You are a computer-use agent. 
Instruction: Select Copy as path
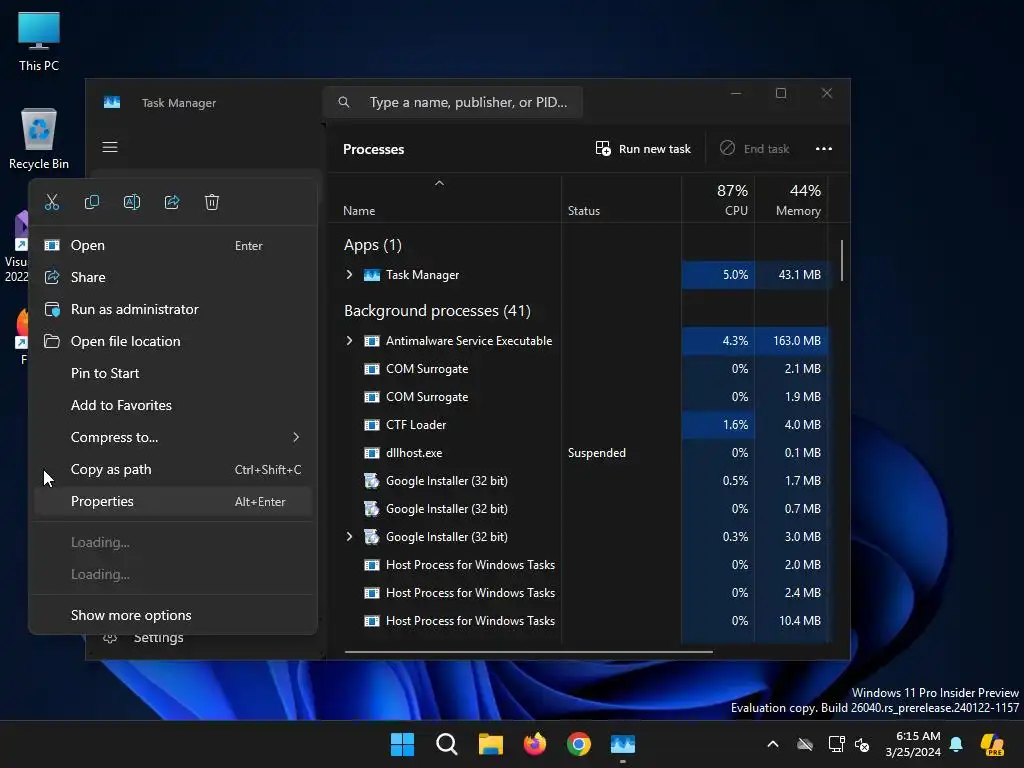click(173, 470)
